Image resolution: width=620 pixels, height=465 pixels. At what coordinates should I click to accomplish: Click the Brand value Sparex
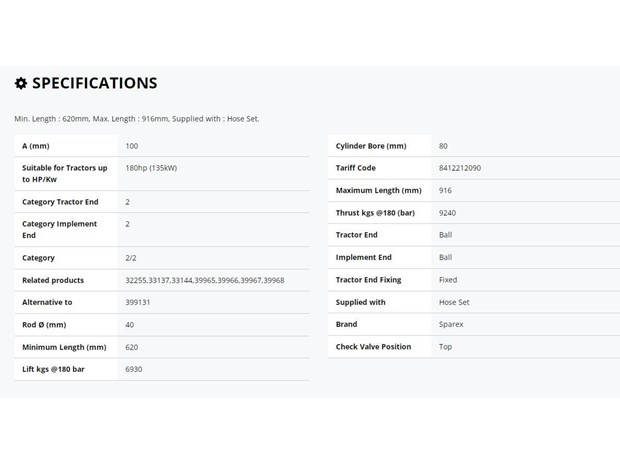pyautogui.click(x=451, y=324)
